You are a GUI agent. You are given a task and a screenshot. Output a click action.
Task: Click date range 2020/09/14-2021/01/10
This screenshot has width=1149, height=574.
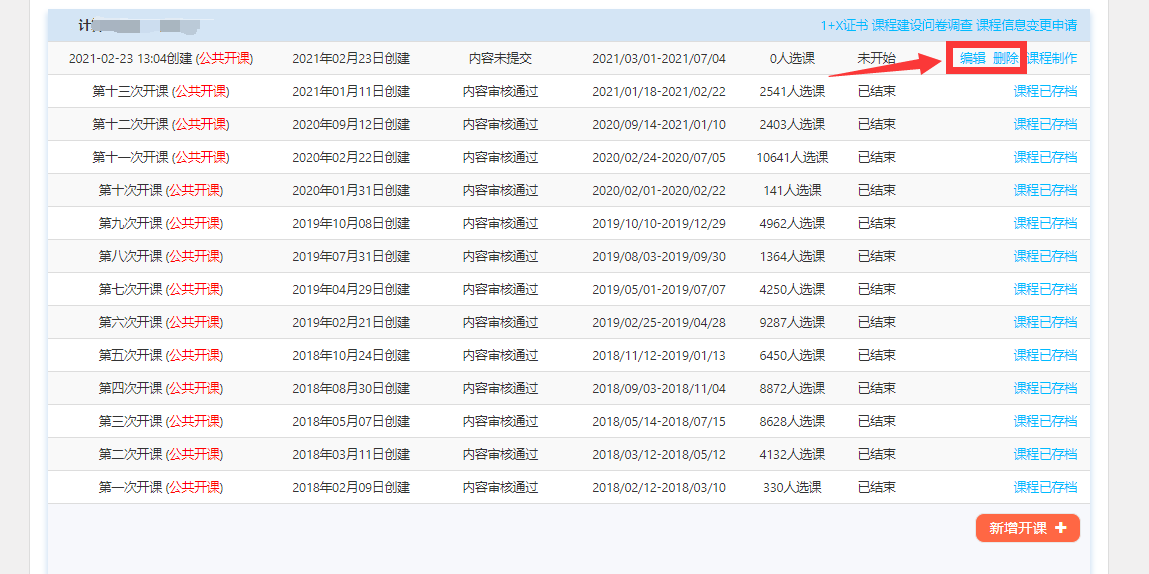tap(659, 125)
